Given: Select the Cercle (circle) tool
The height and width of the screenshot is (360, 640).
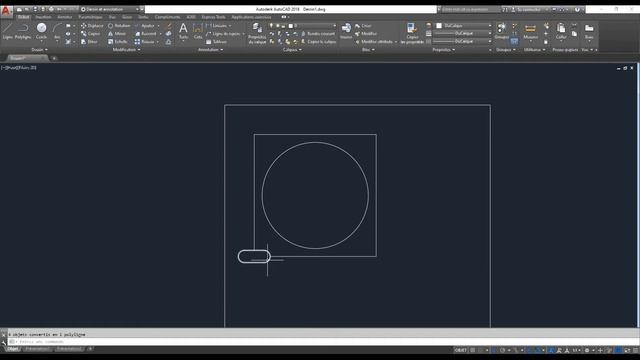Looking at the screenshot, I should [41, 31].
